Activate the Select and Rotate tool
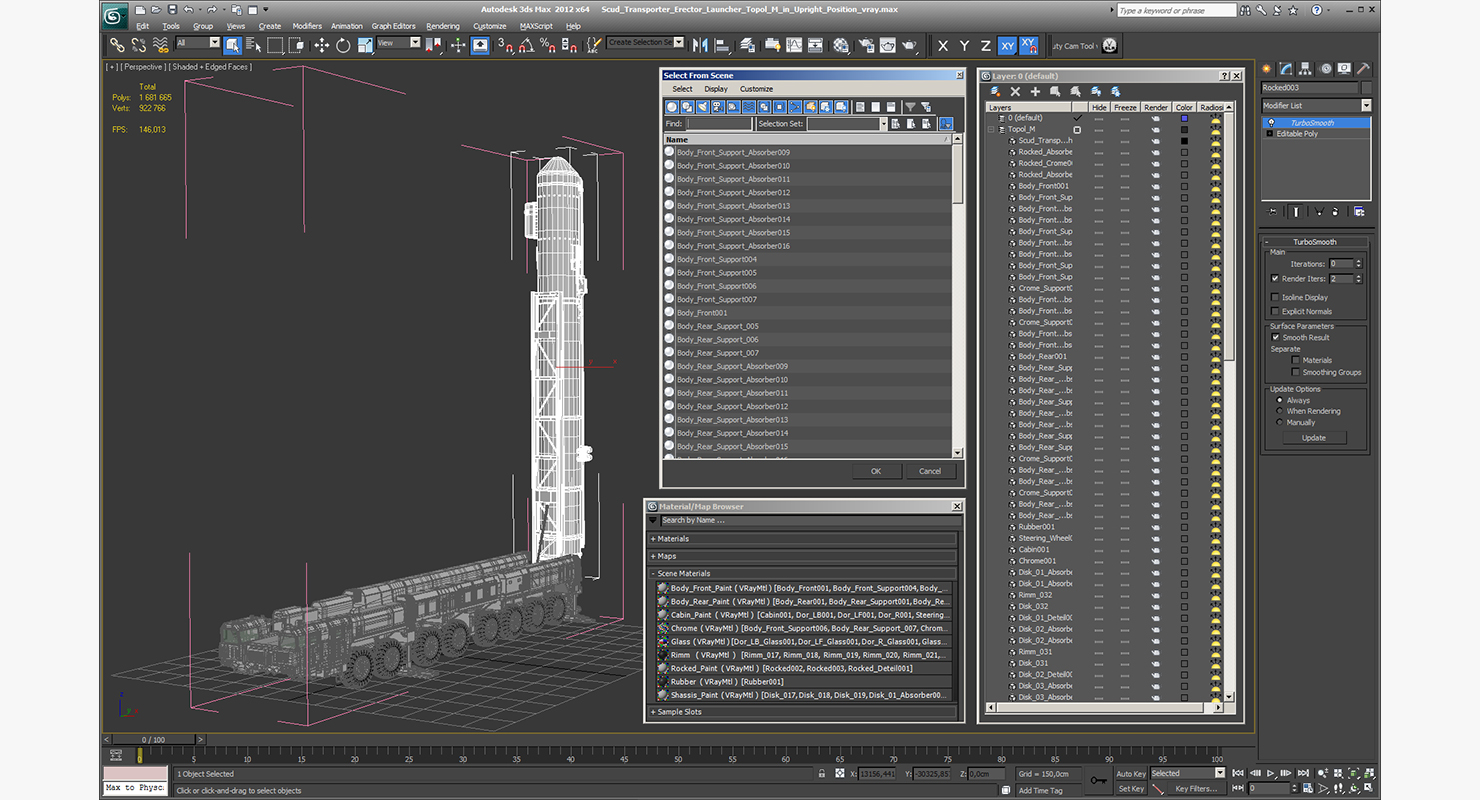The height and width of the screenshot is (800, 1480). pos(343,45)
